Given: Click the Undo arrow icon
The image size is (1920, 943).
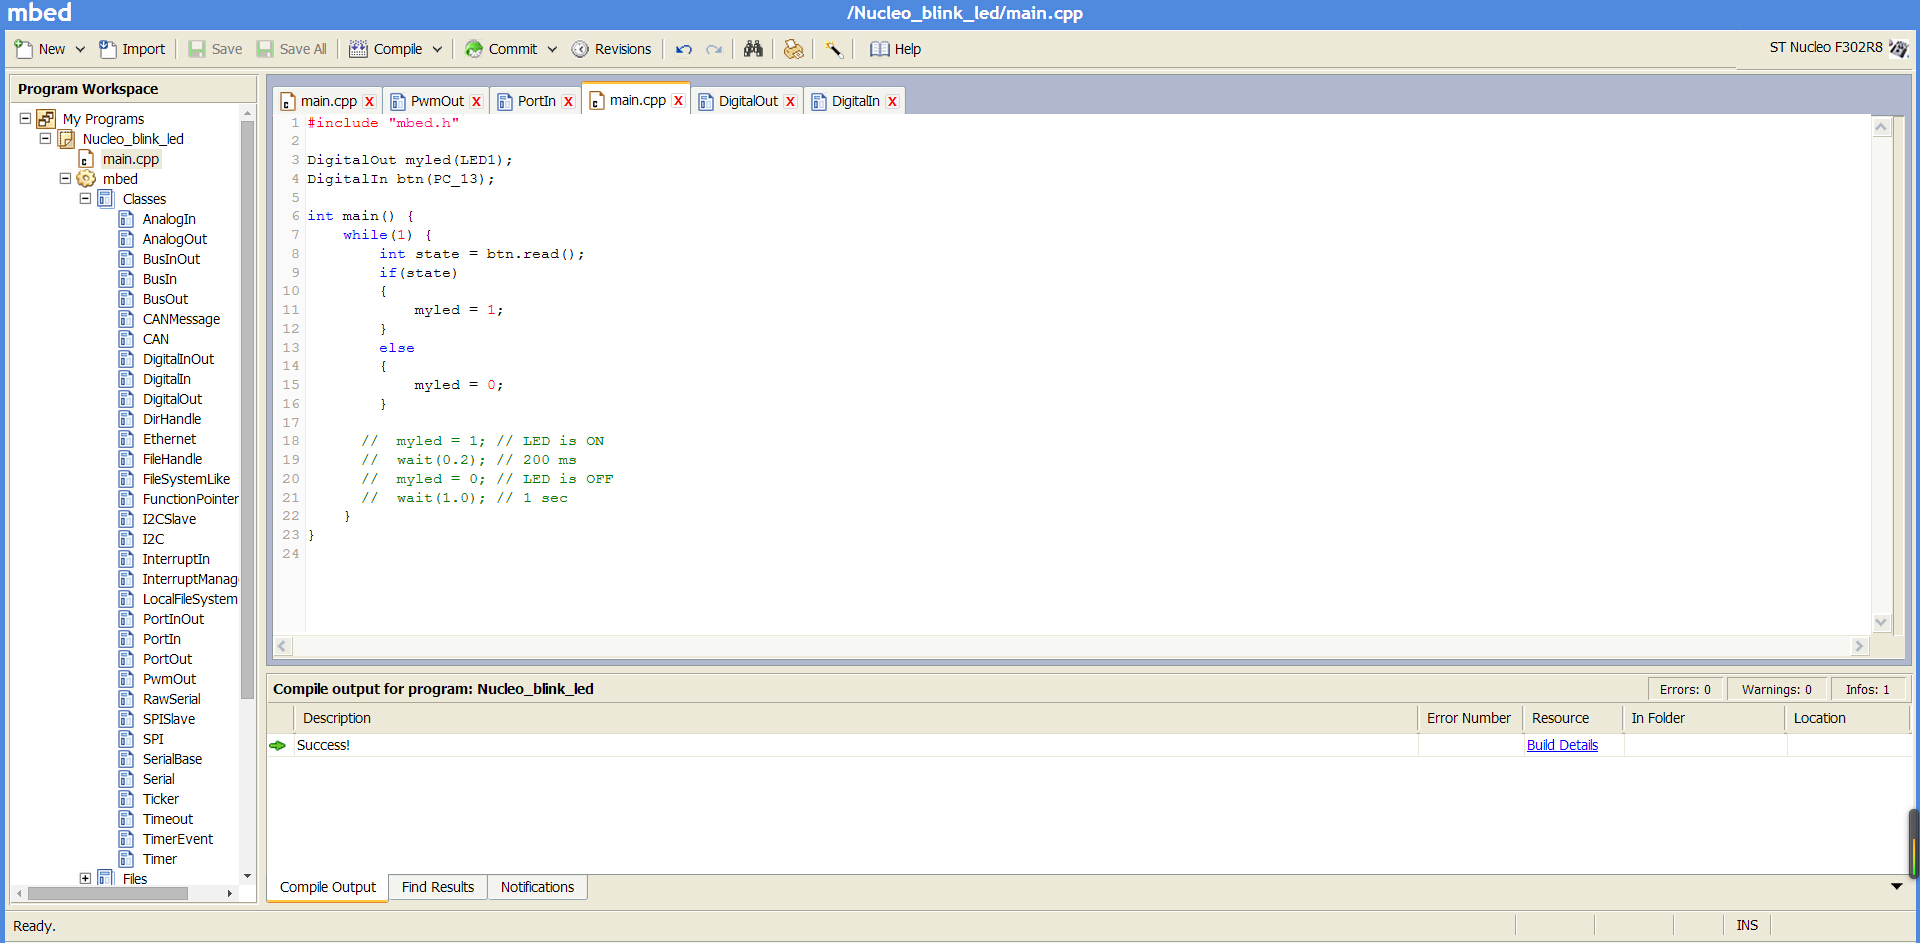Looking at the screenshot, I should pos(684,49).
